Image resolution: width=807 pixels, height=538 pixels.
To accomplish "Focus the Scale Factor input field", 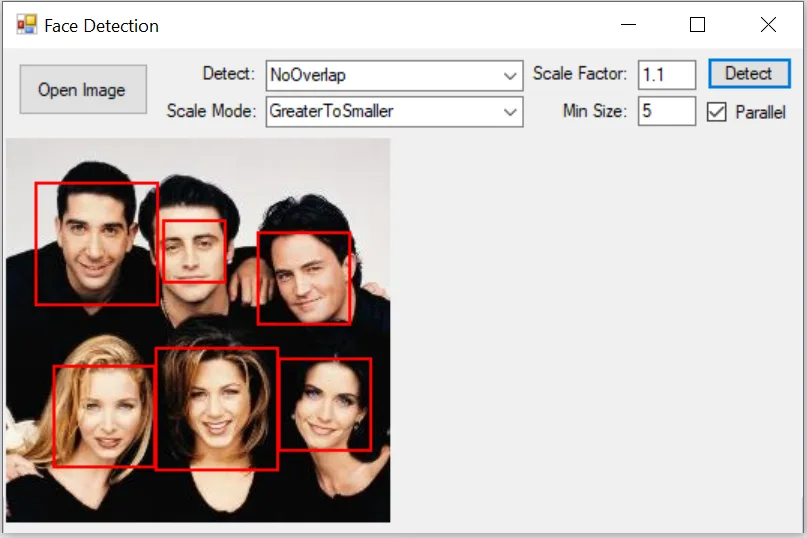I will [x=666, y=75].
